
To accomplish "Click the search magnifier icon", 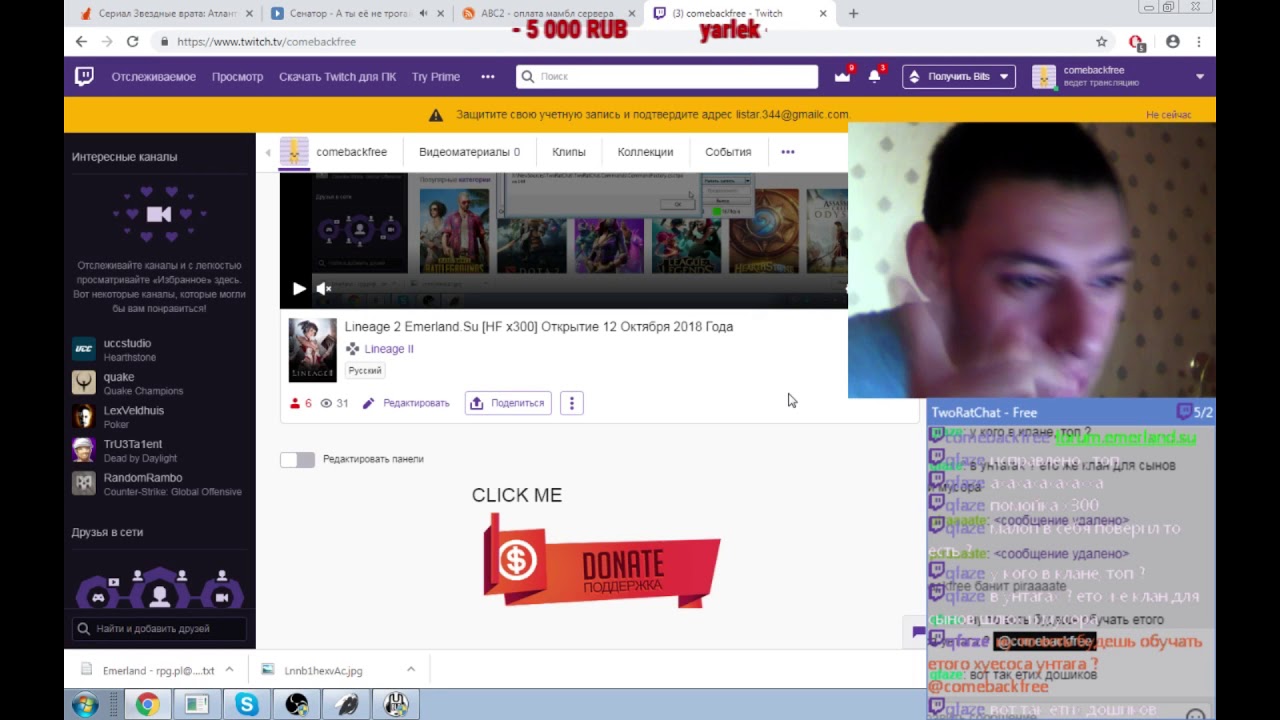I will (x=527, y=76).
